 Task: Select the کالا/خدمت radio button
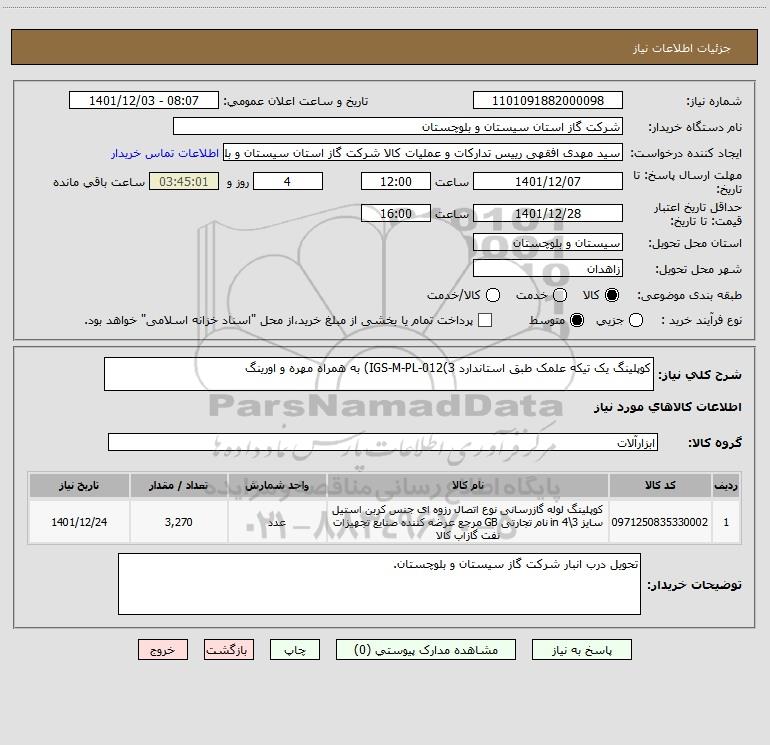(493, 295)
